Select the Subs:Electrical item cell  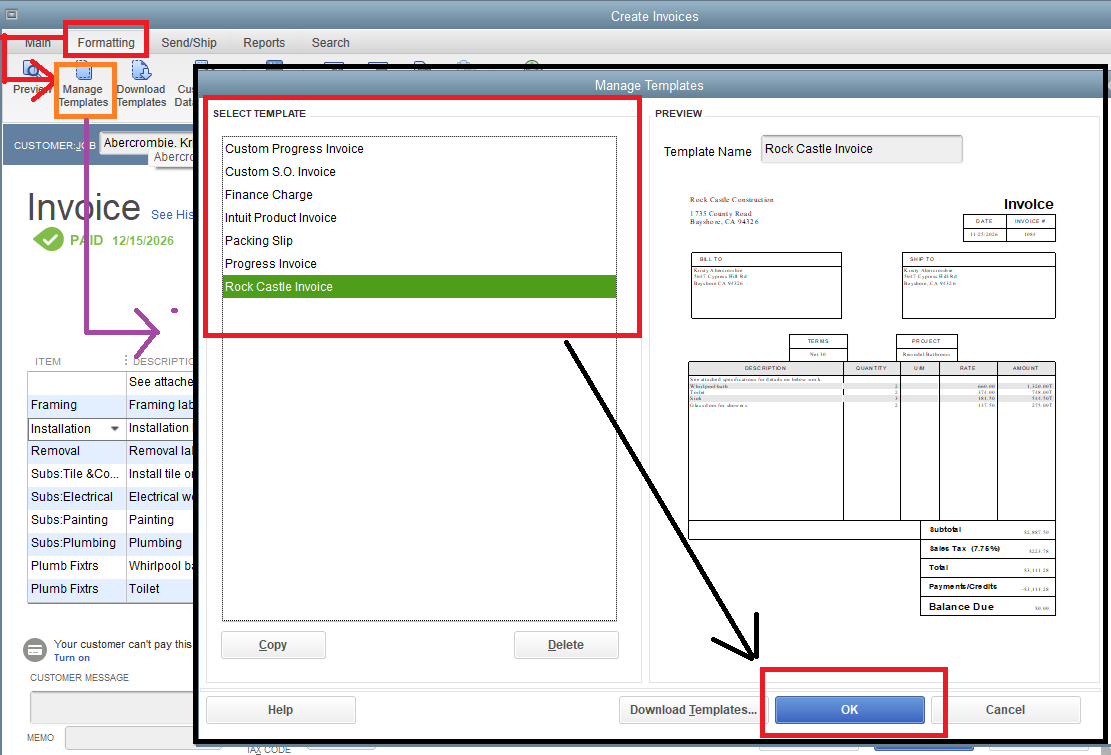tap(77, 497)
